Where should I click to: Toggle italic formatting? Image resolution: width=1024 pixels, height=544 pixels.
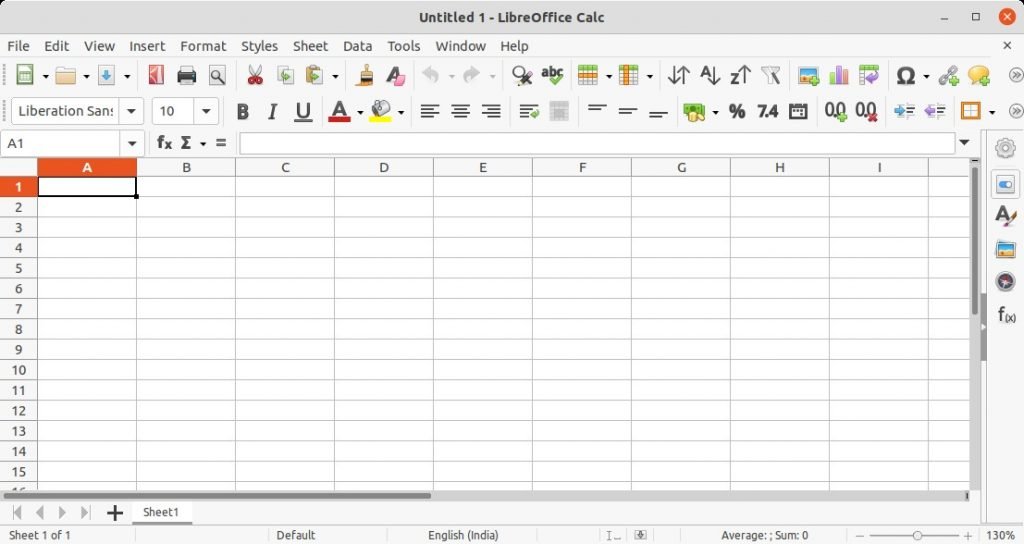point(272,112)
